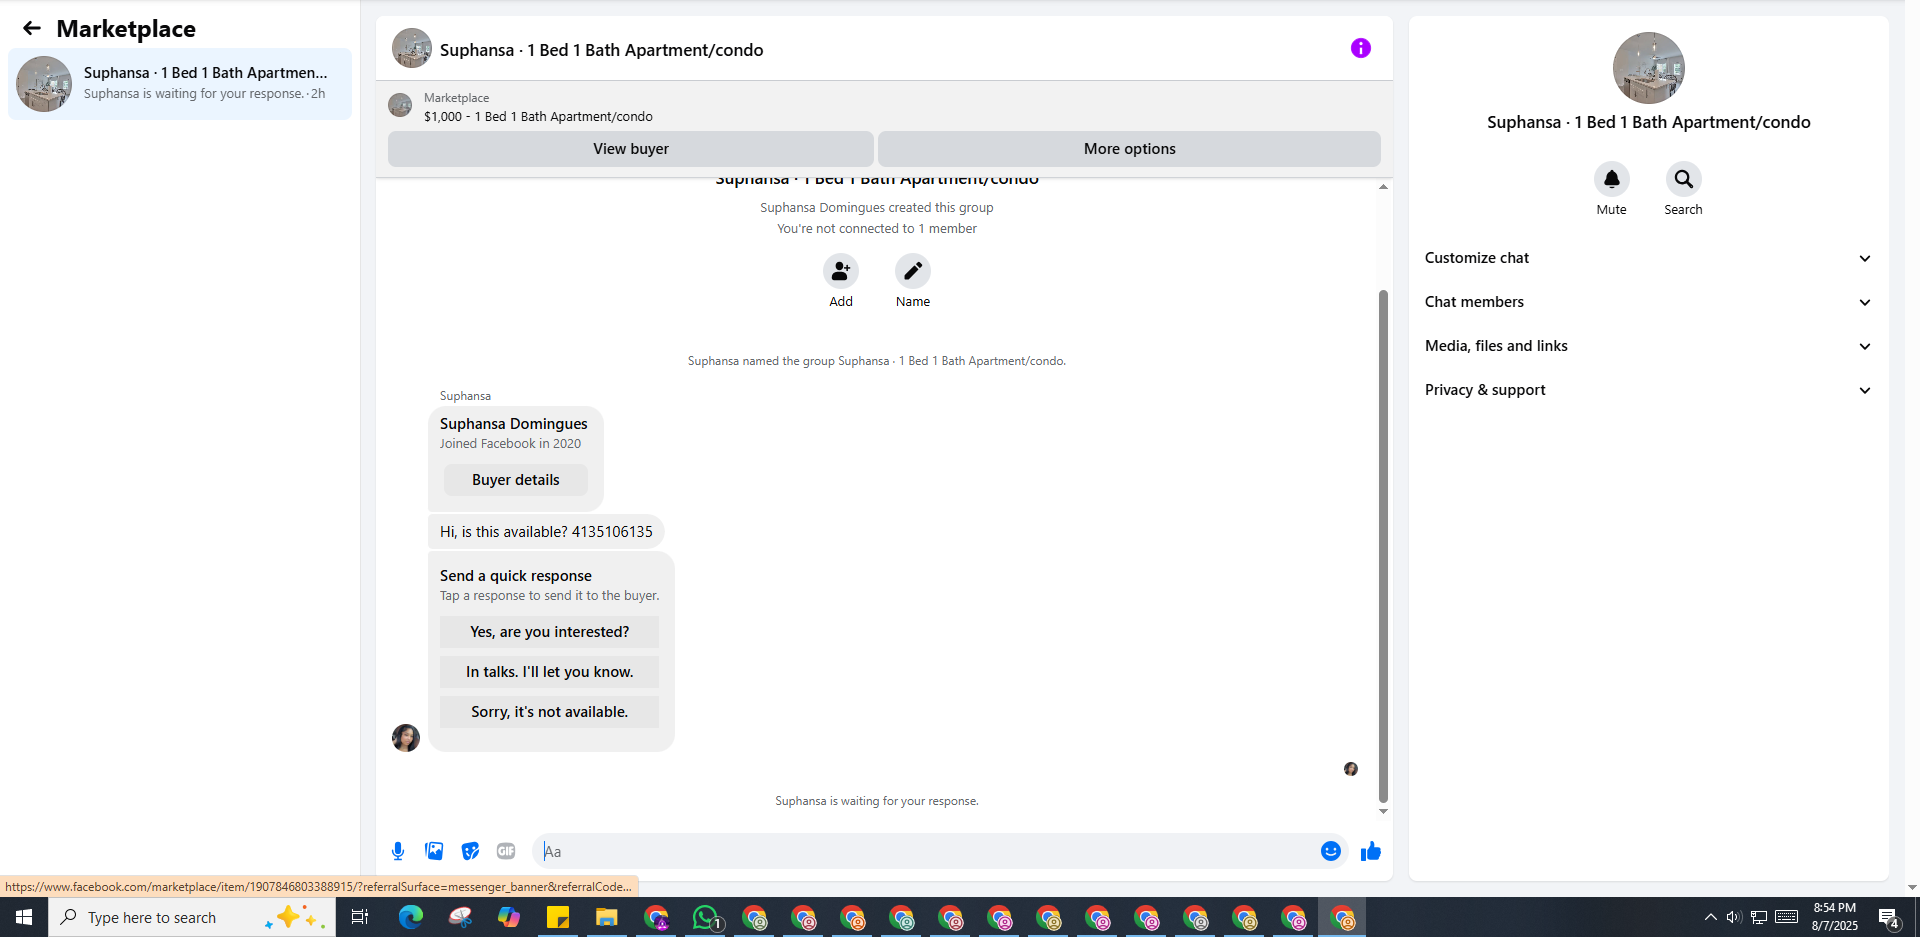Click the "Marketplace" heading in the left sidebar
This screenshot has width=1920, height=937.
point(126,29)
